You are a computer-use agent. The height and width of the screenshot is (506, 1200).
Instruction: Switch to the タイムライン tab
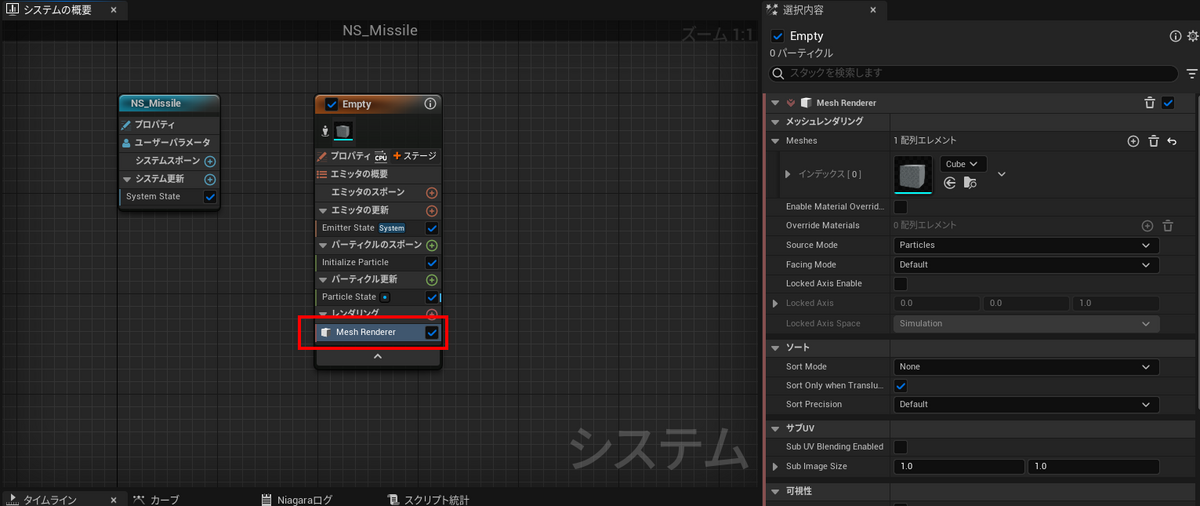(x=50, y=500)
